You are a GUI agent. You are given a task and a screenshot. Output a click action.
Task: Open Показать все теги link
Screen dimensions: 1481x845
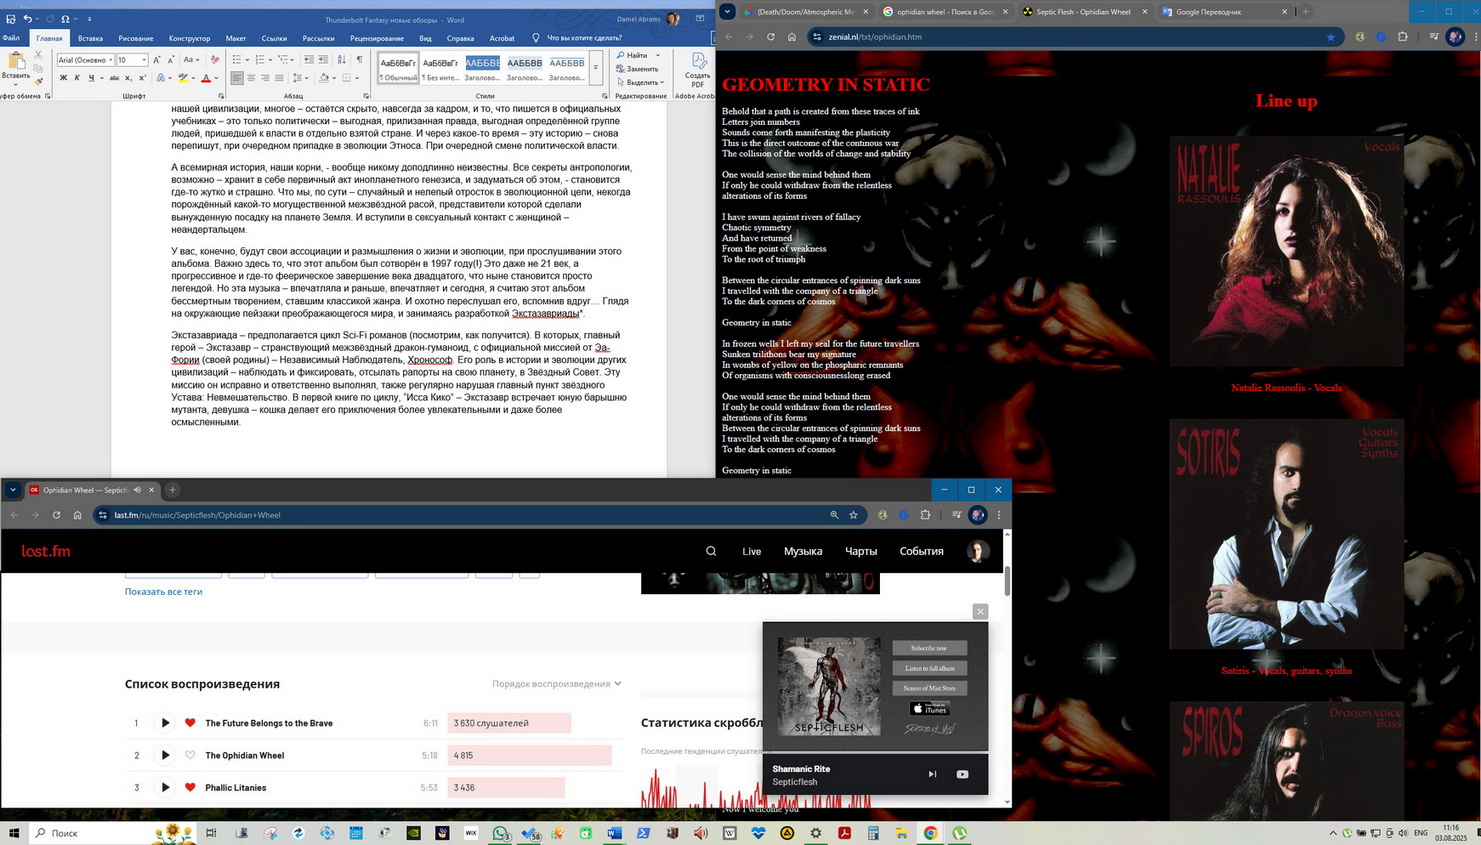pyautogui.click(x=163, y=592)
